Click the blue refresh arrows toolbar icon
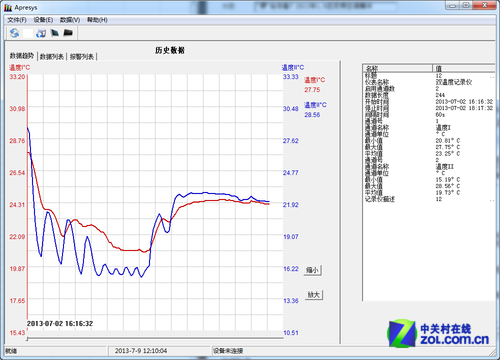Image resolution: width=500 pixels, height=360 pixels. tap(14, 33)
